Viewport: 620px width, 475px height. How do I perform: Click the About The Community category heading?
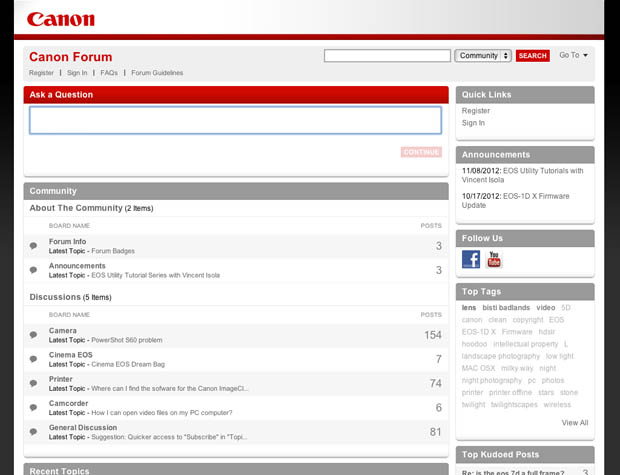click(76, 208)
